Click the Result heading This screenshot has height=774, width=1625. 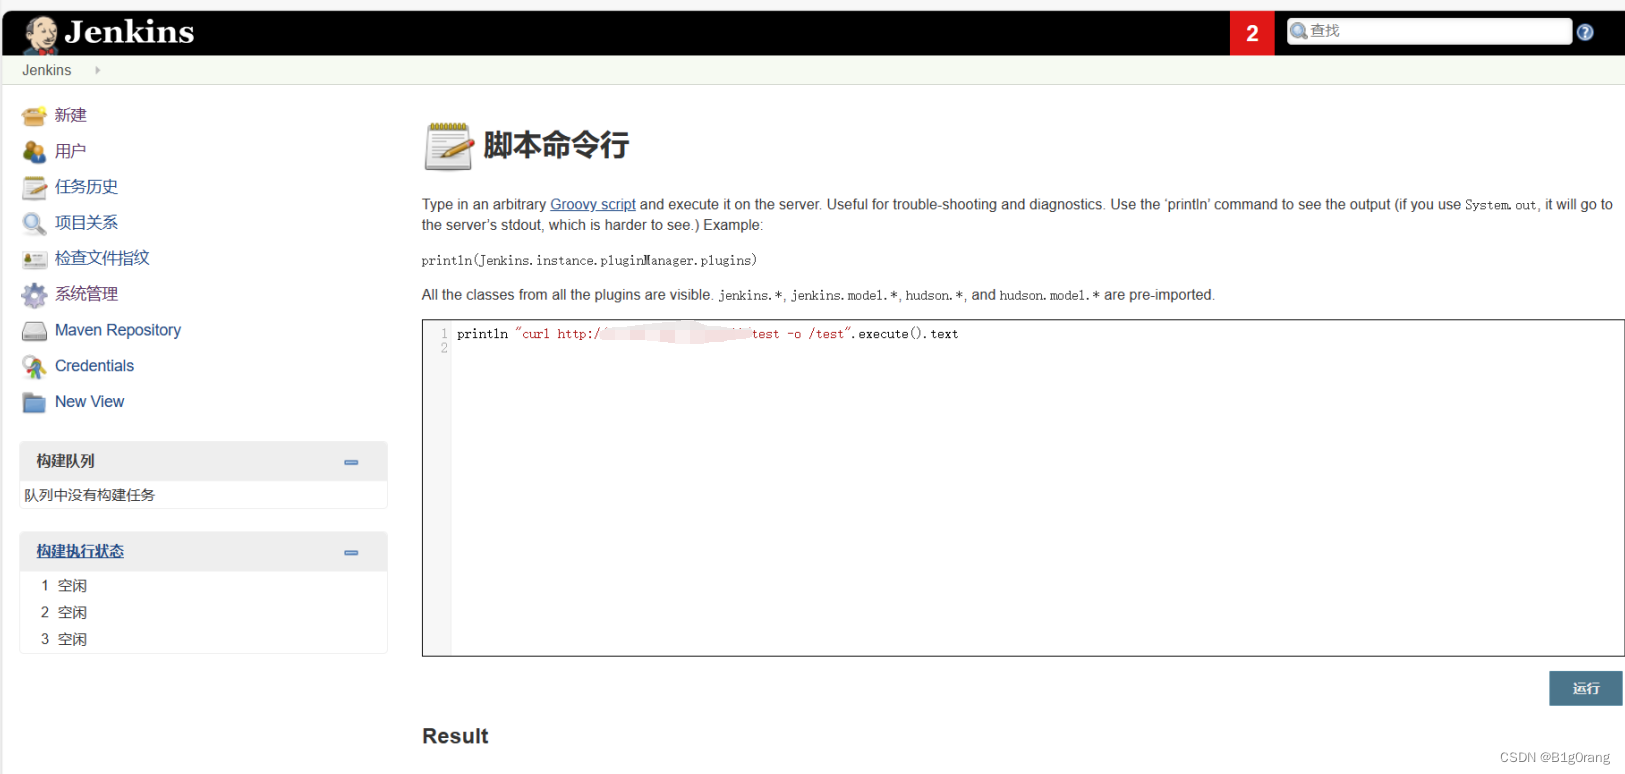455,736
